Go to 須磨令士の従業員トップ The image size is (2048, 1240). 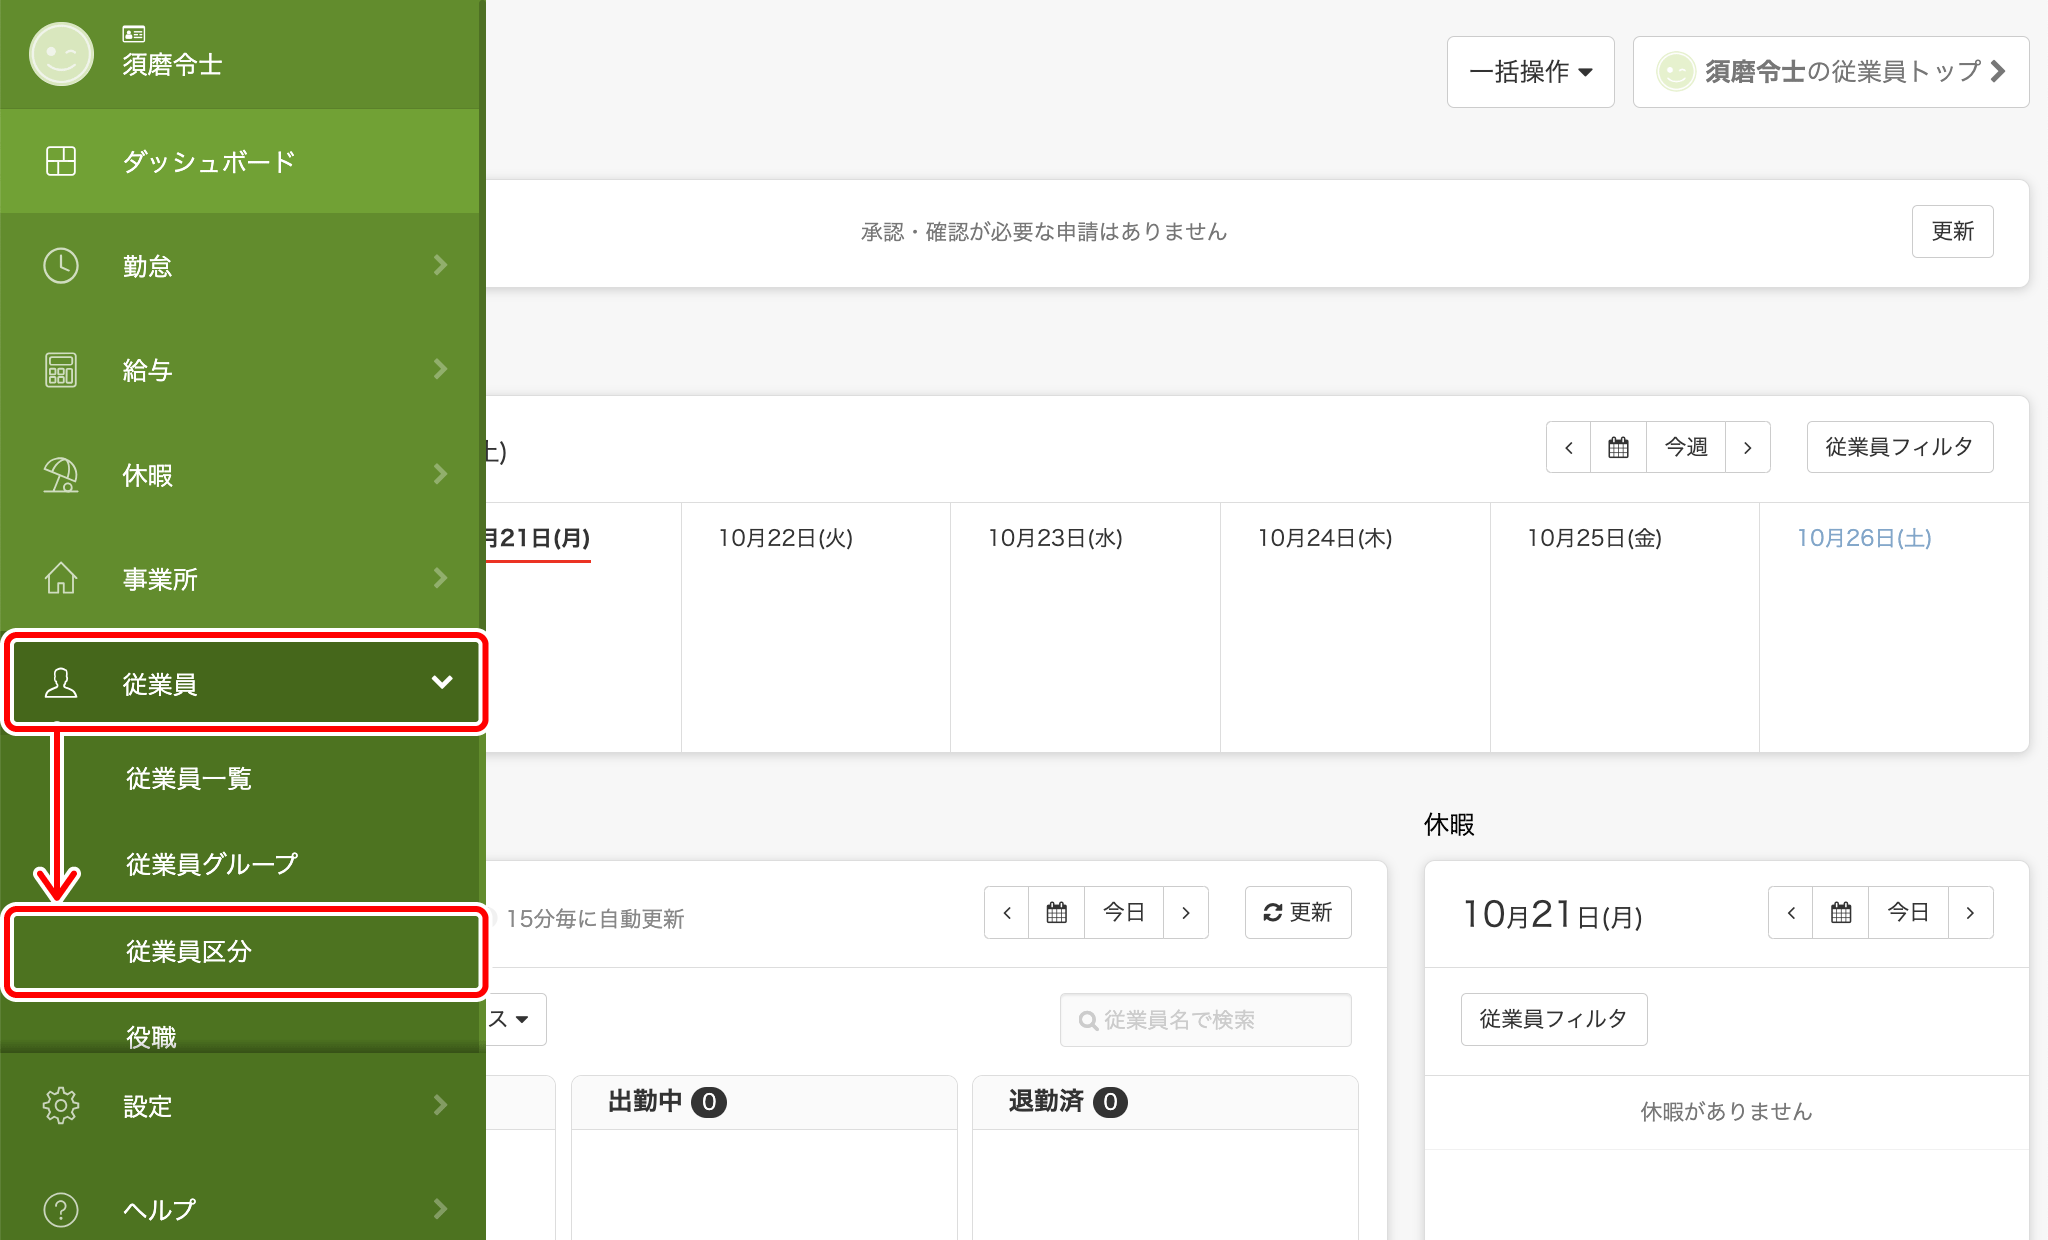pos(1831,72)
